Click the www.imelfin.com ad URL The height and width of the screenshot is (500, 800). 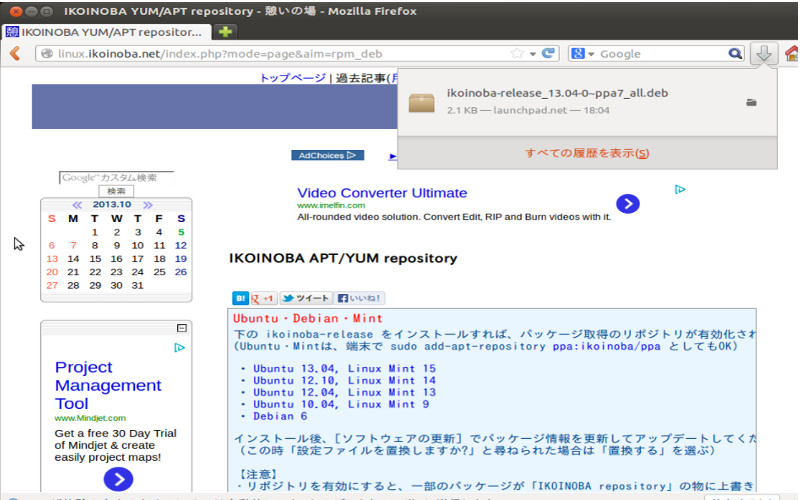331,205
